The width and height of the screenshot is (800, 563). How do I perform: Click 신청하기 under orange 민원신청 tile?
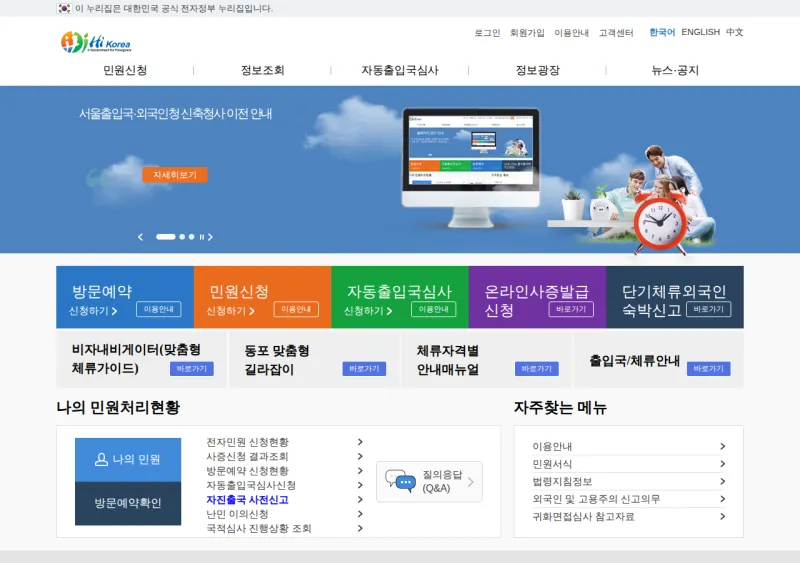click(x=231, y=311)
